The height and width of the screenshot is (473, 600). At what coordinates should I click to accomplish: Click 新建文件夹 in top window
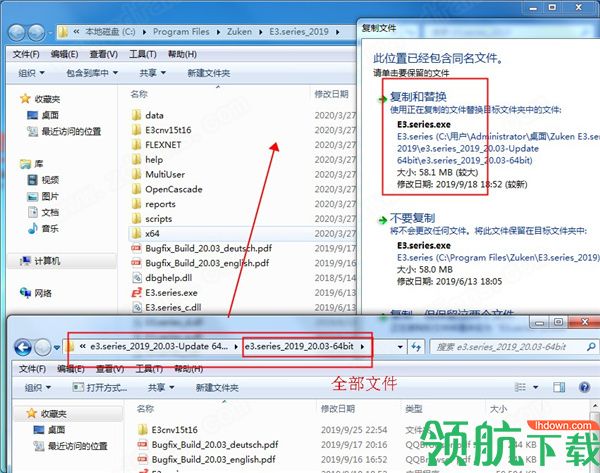tap(209, 73)
